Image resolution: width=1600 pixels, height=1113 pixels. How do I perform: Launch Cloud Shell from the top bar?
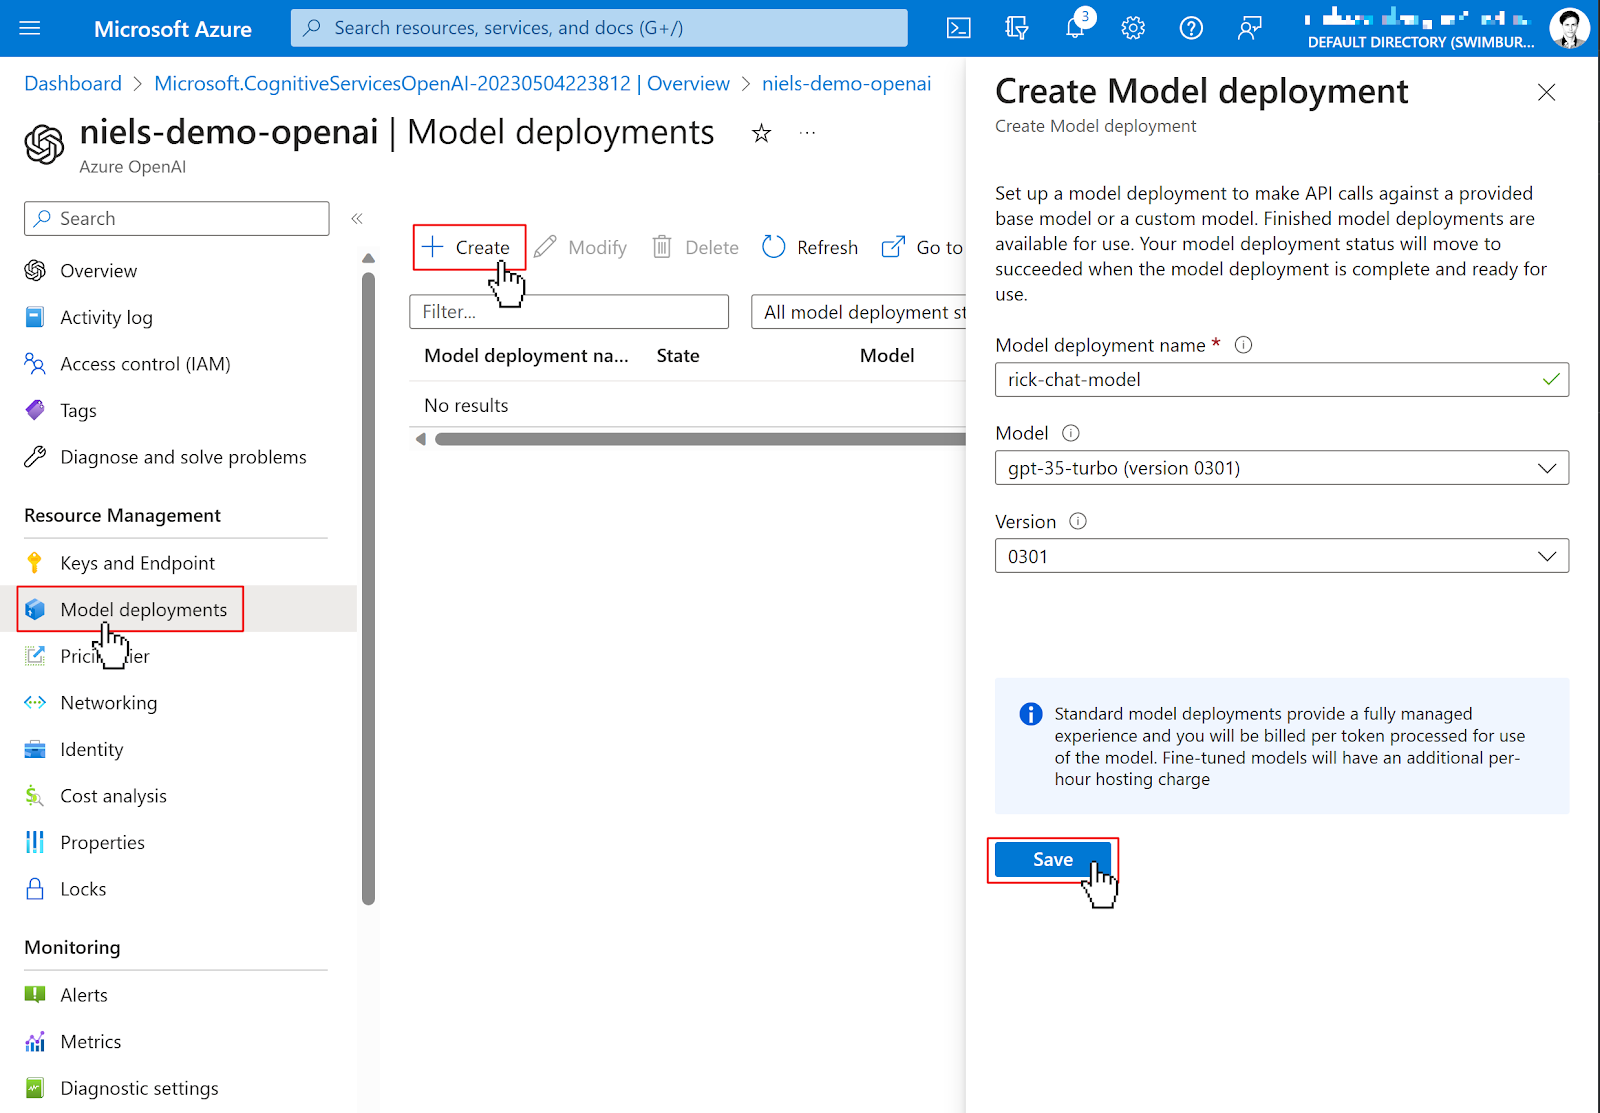958,28
